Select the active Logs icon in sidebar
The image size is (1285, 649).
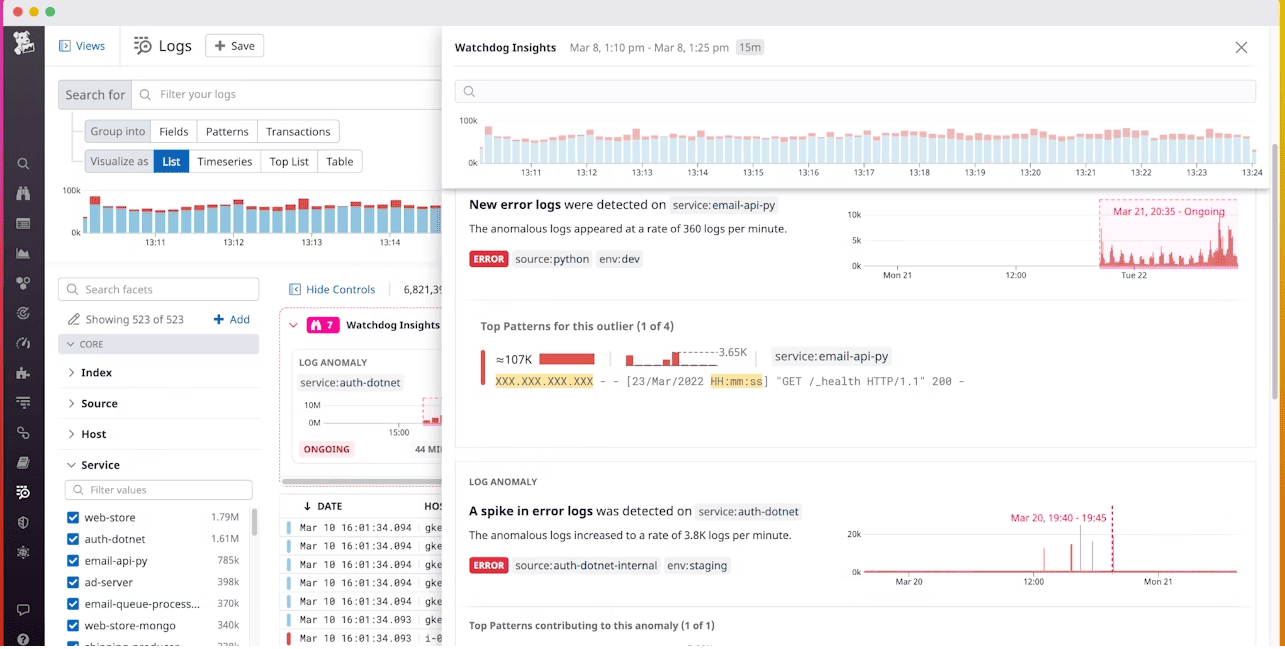coord(23,493)
